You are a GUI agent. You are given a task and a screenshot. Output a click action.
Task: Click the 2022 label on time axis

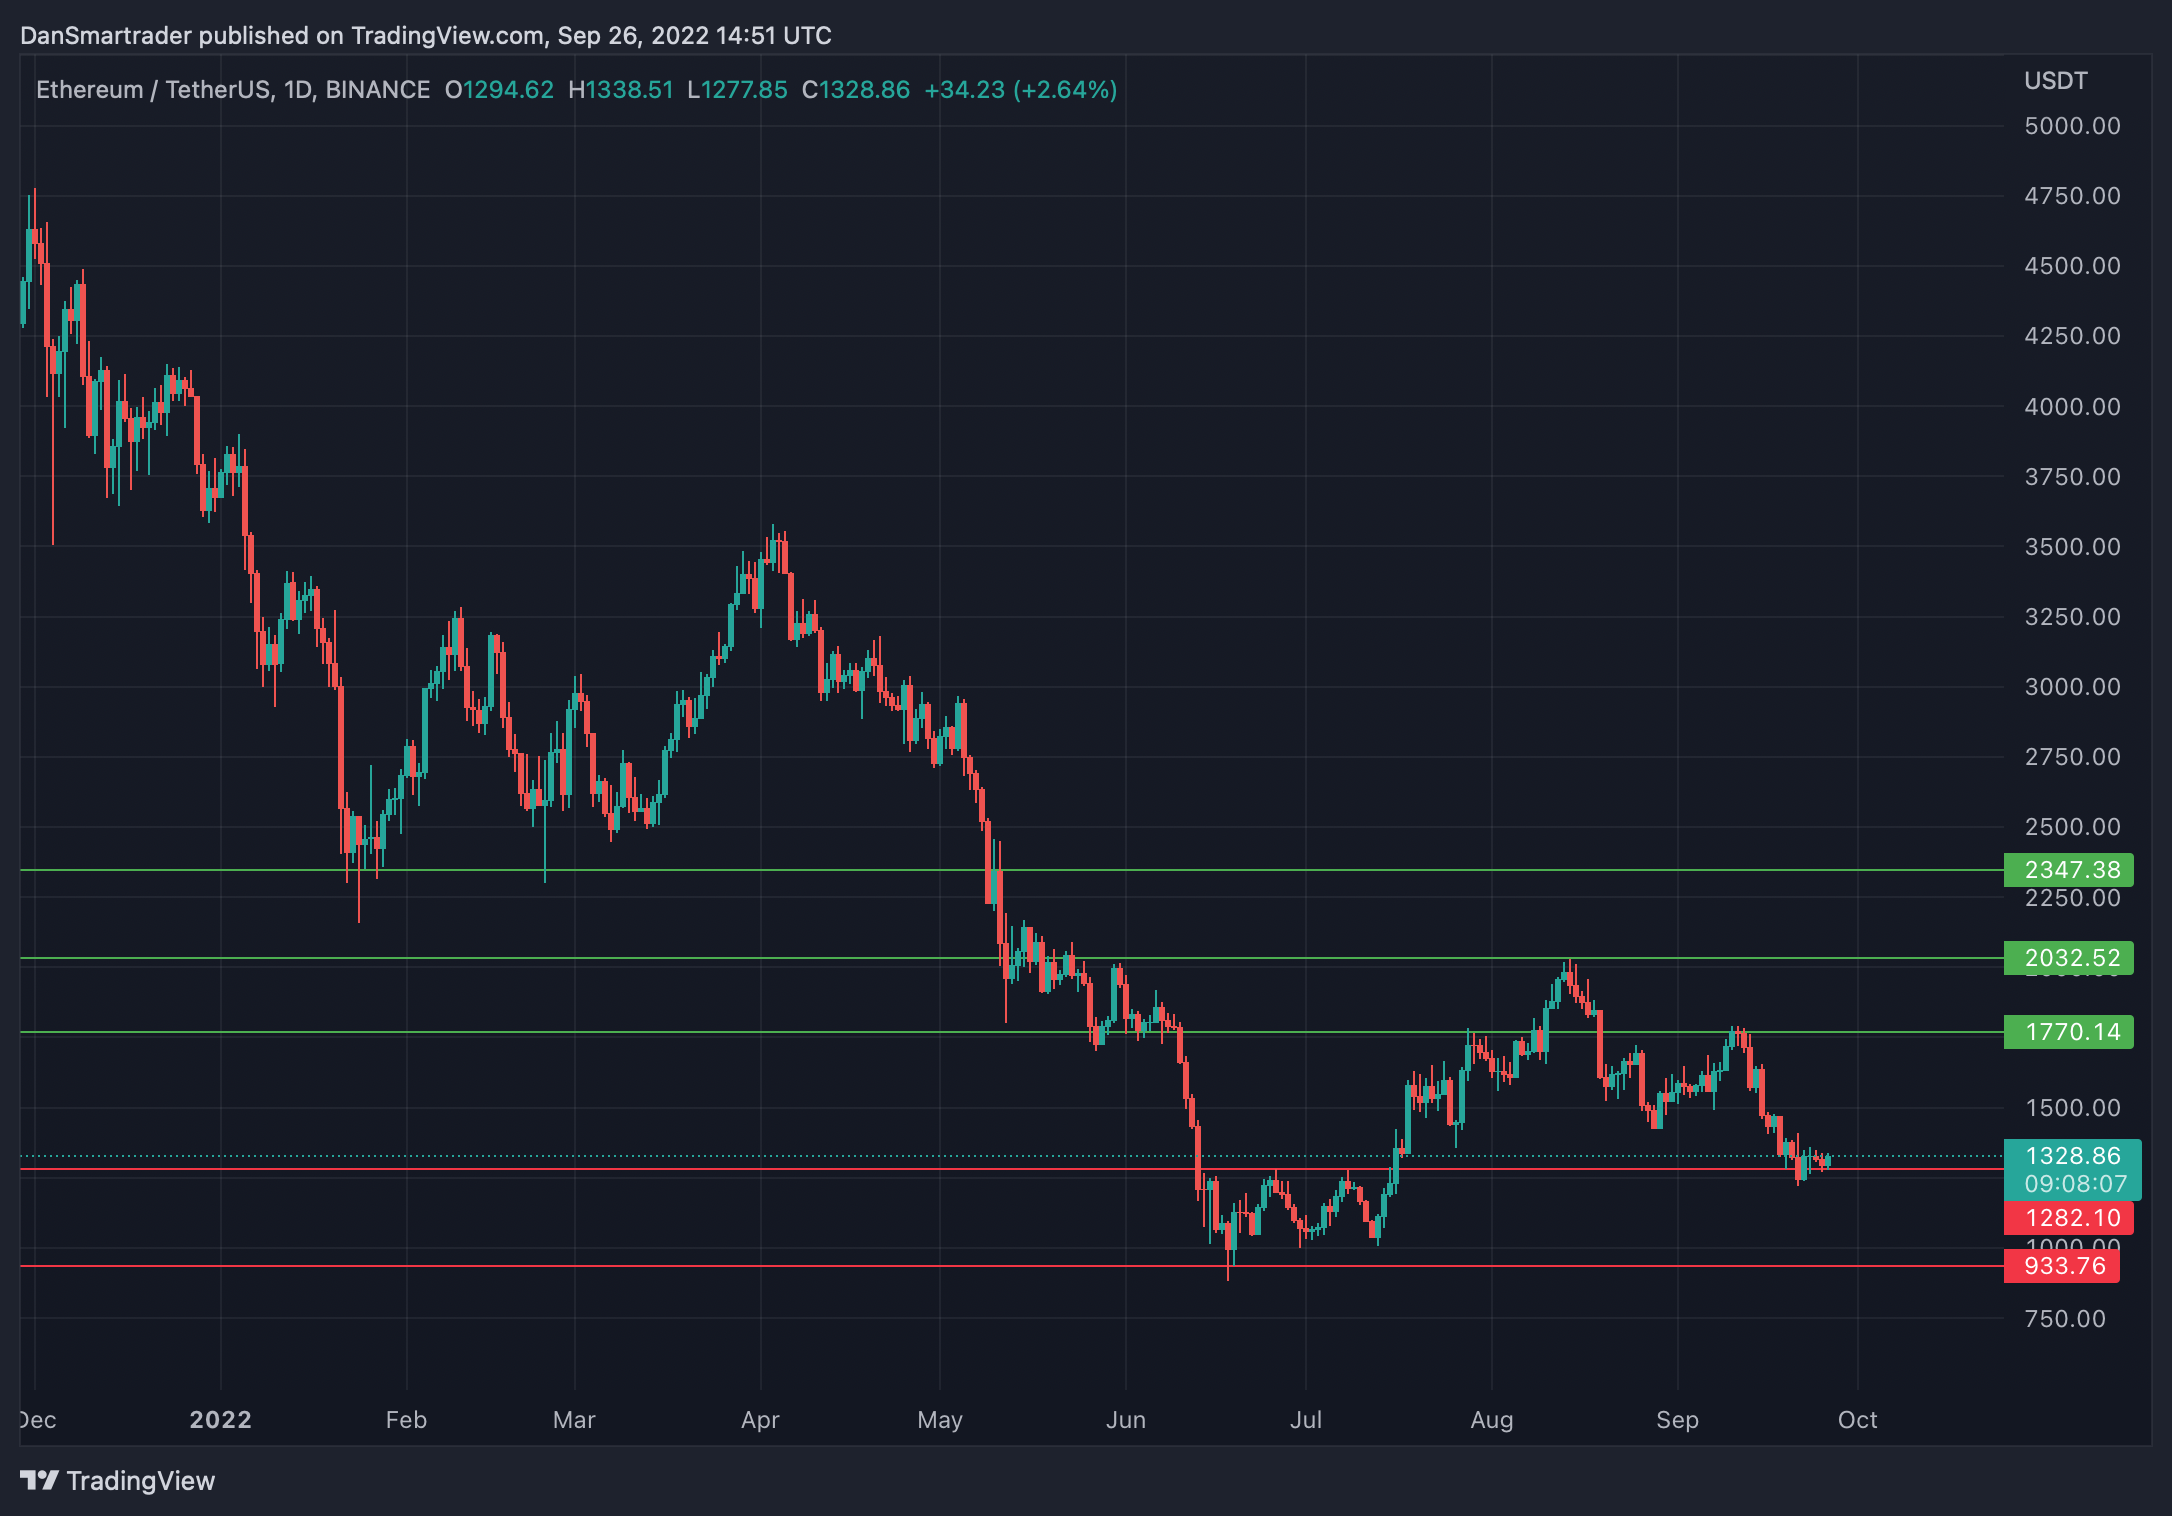coord(221,1420)
